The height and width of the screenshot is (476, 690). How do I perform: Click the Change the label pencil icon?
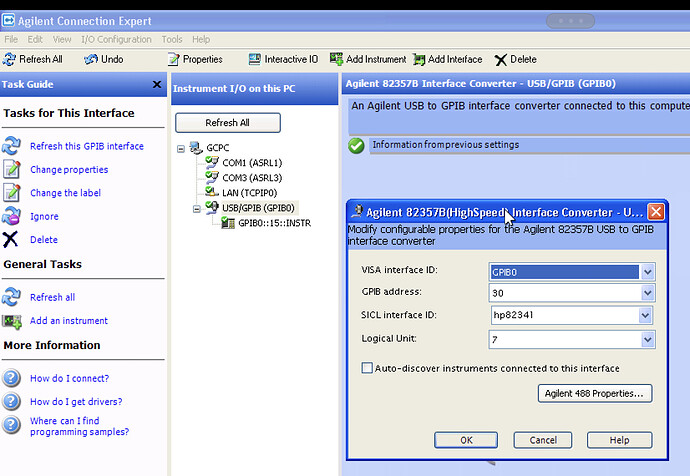click(12, 192)
